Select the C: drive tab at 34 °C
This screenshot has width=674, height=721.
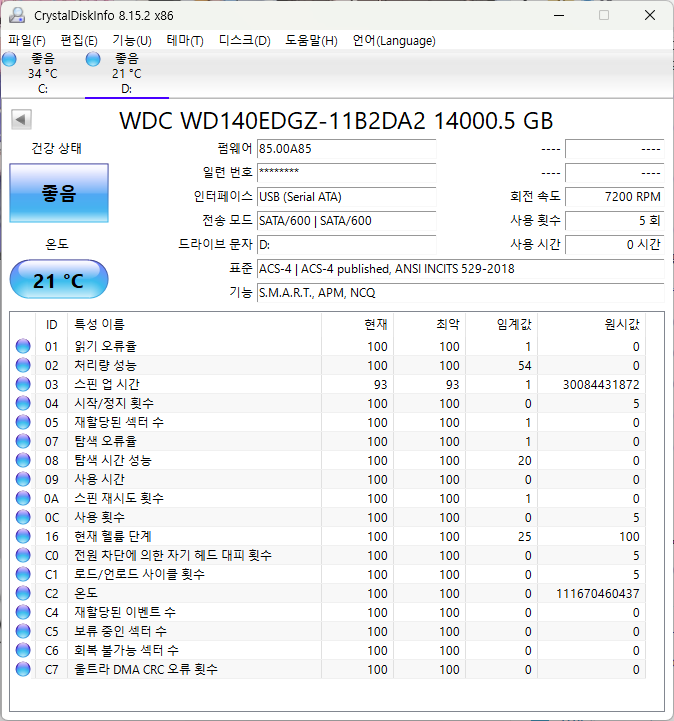(43, 74)
